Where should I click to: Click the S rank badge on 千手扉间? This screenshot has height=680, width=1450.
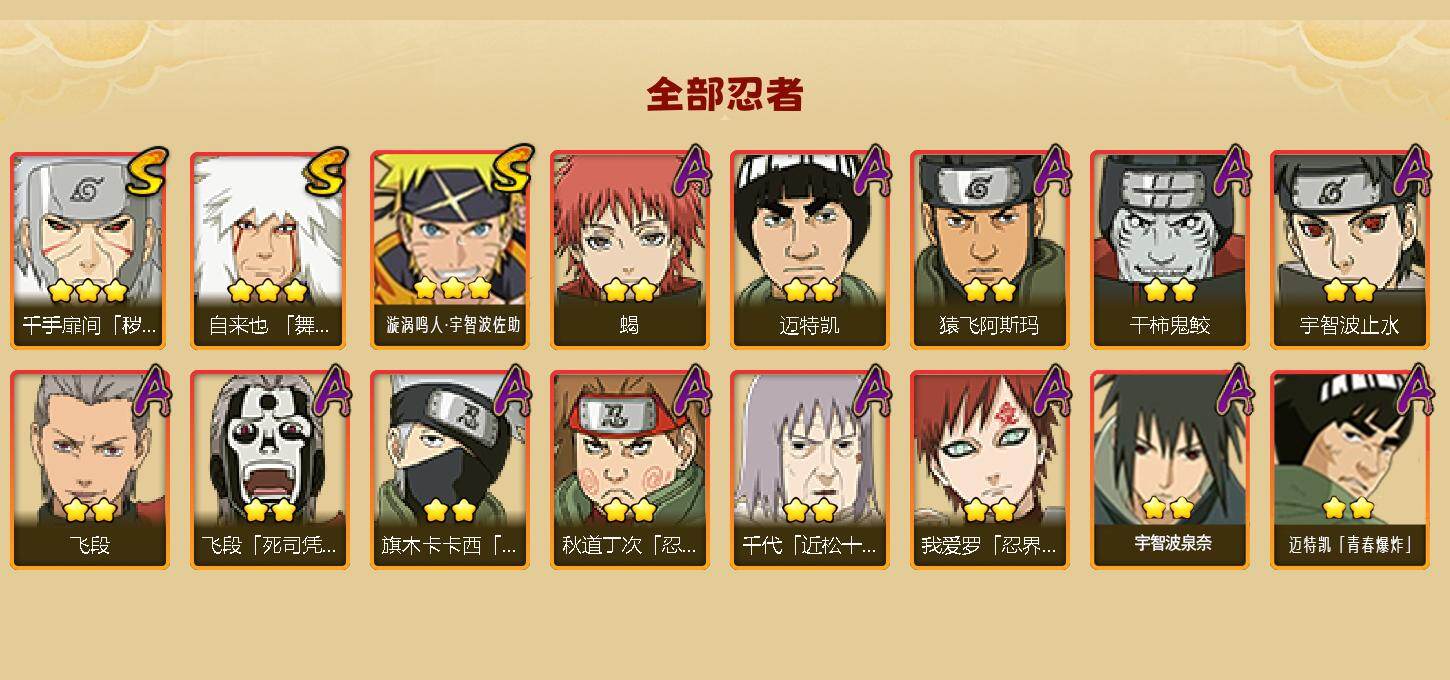click(146, 172)
